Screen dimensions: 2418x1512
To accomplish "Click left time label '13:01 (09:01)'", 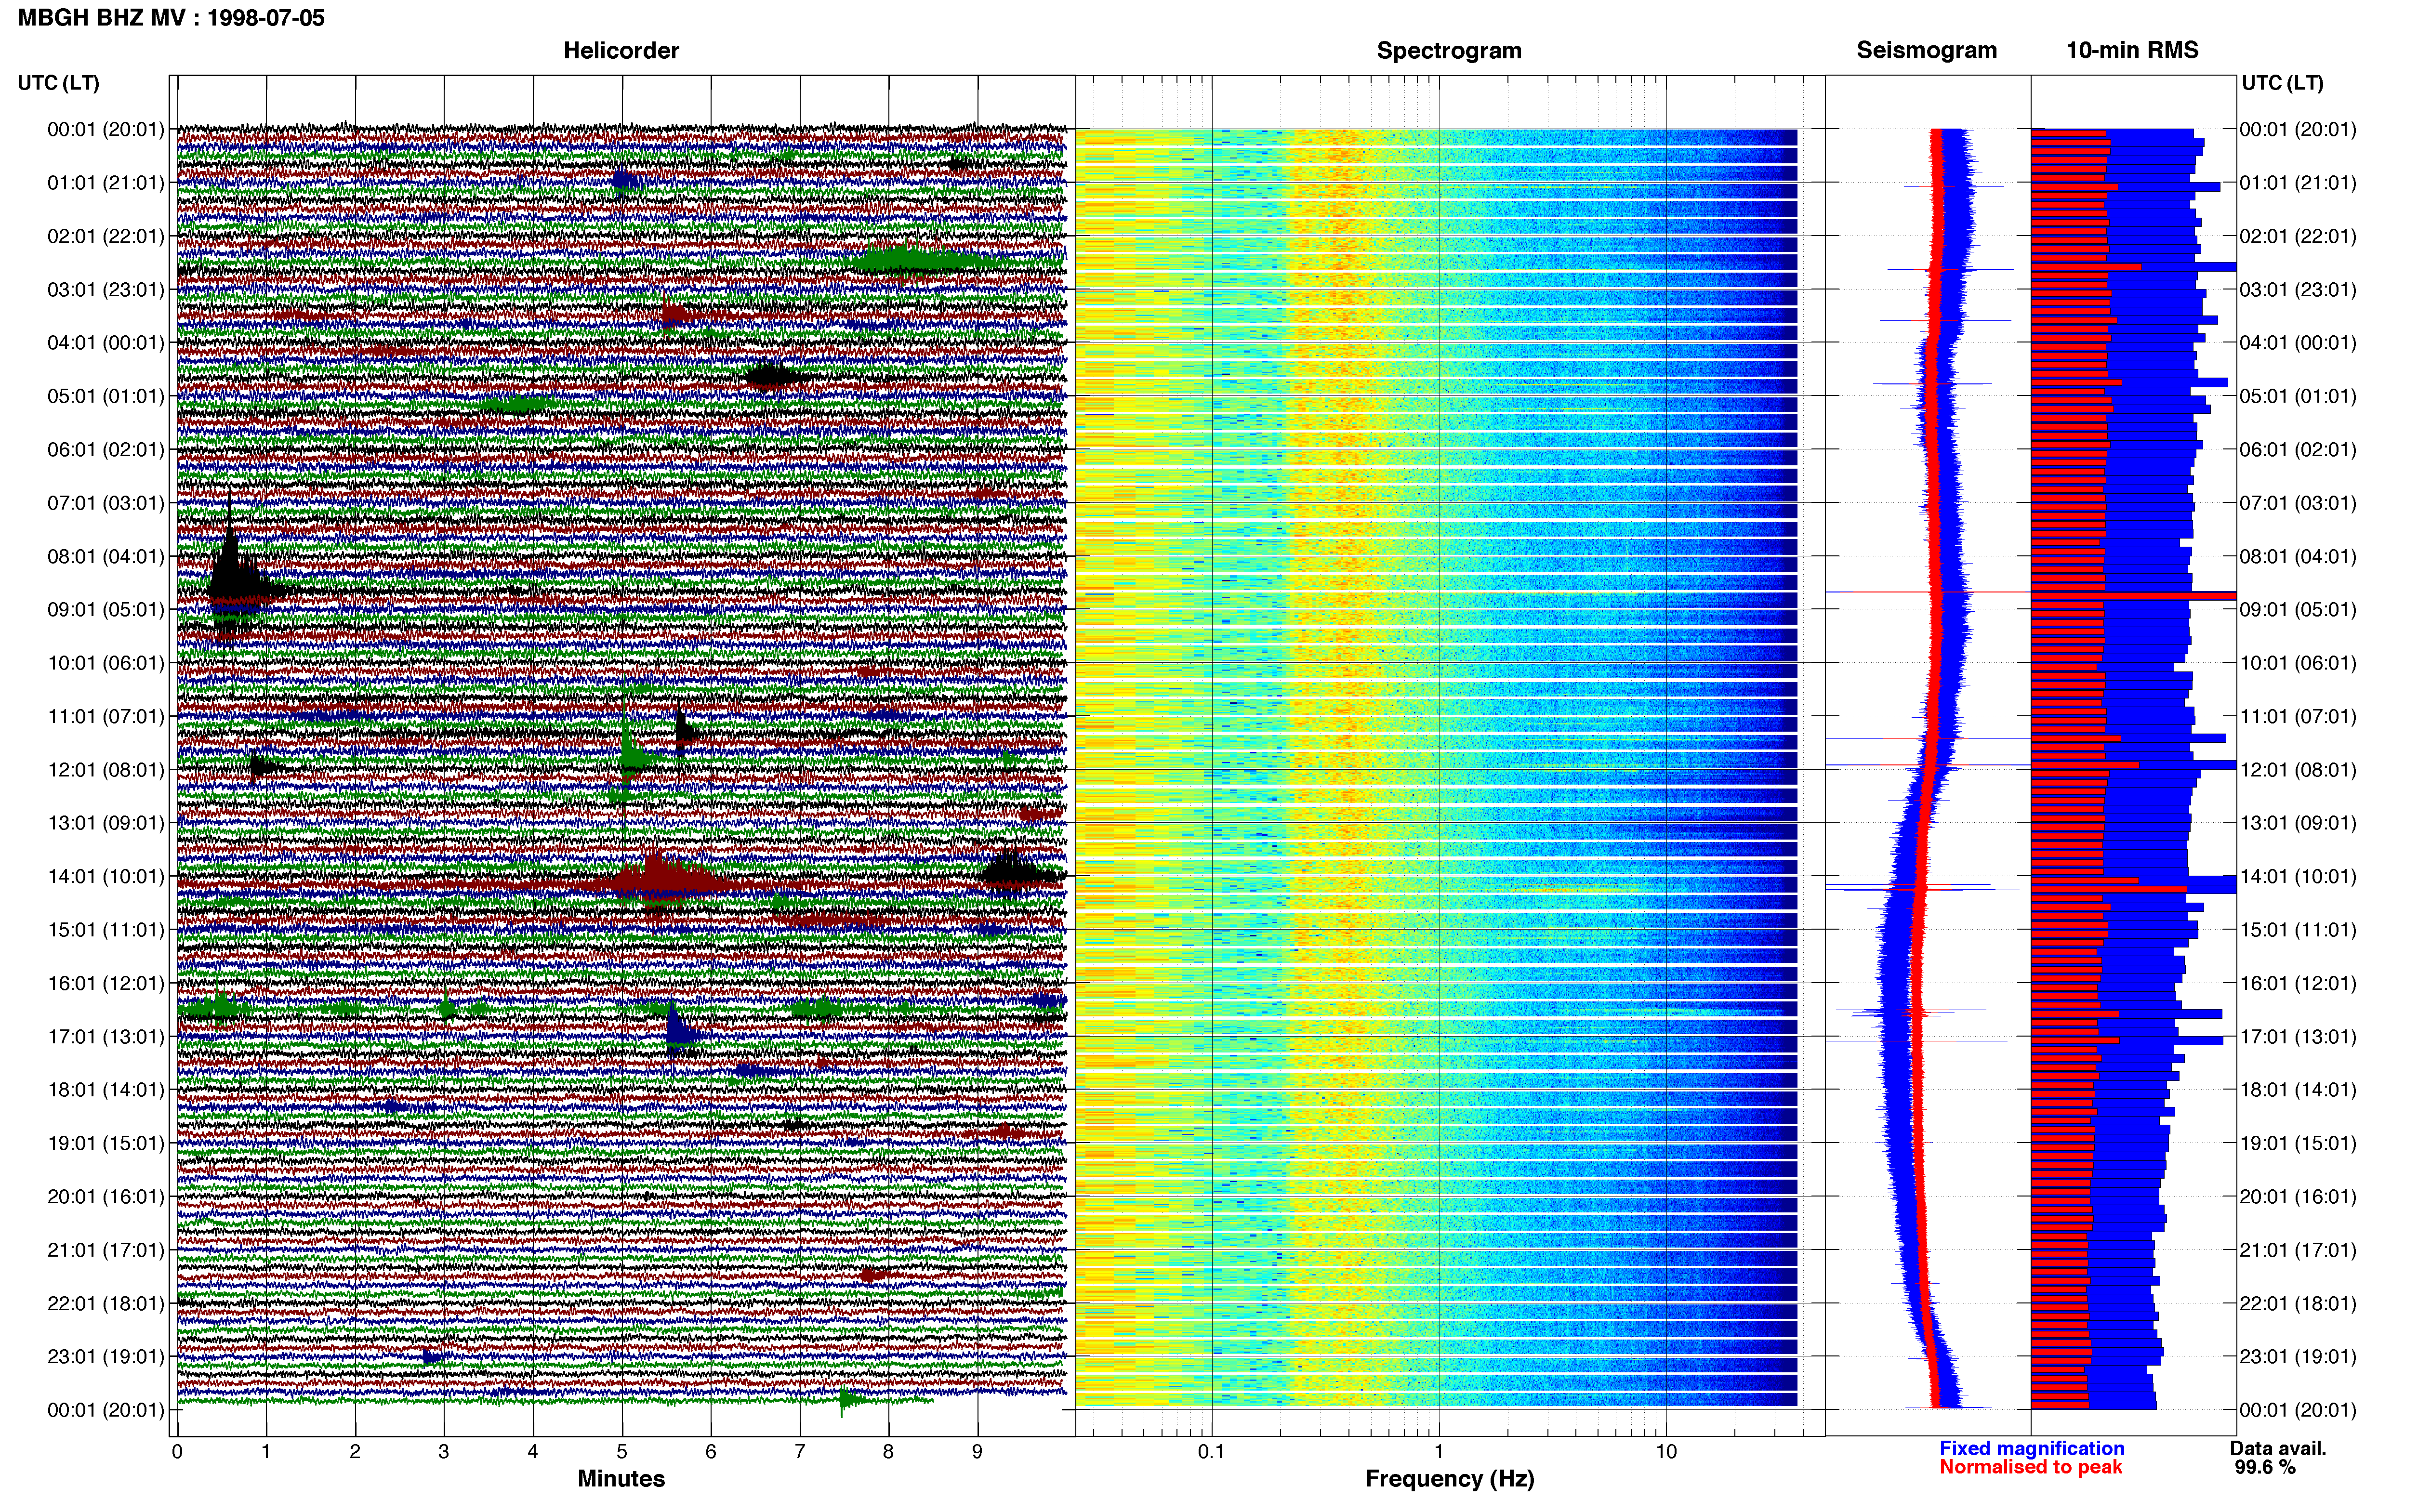I will pyautogui.click(x=105, y=823).
